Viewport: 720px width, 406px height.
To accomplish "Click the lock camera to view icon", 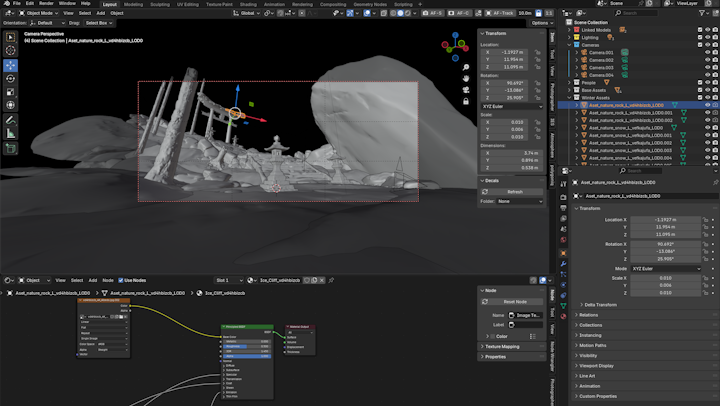I will point(466,101).
